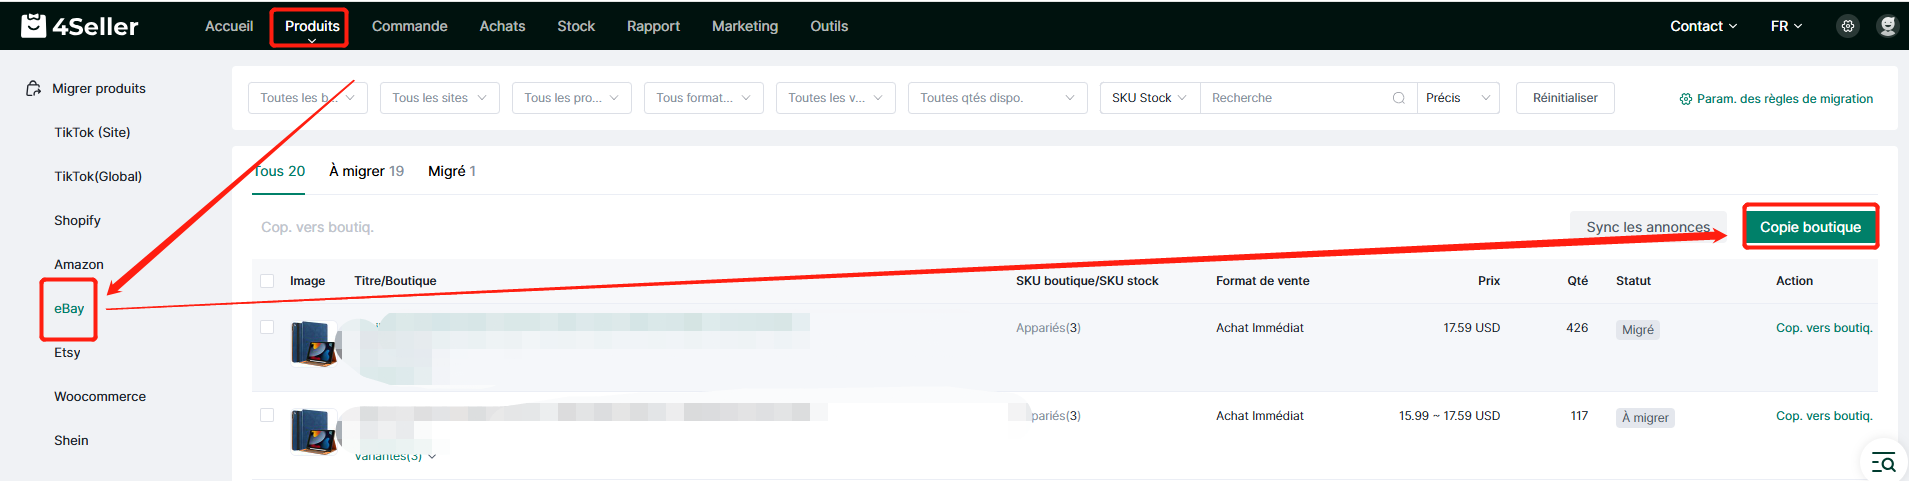Open the Achats menu

pos(502,26)
